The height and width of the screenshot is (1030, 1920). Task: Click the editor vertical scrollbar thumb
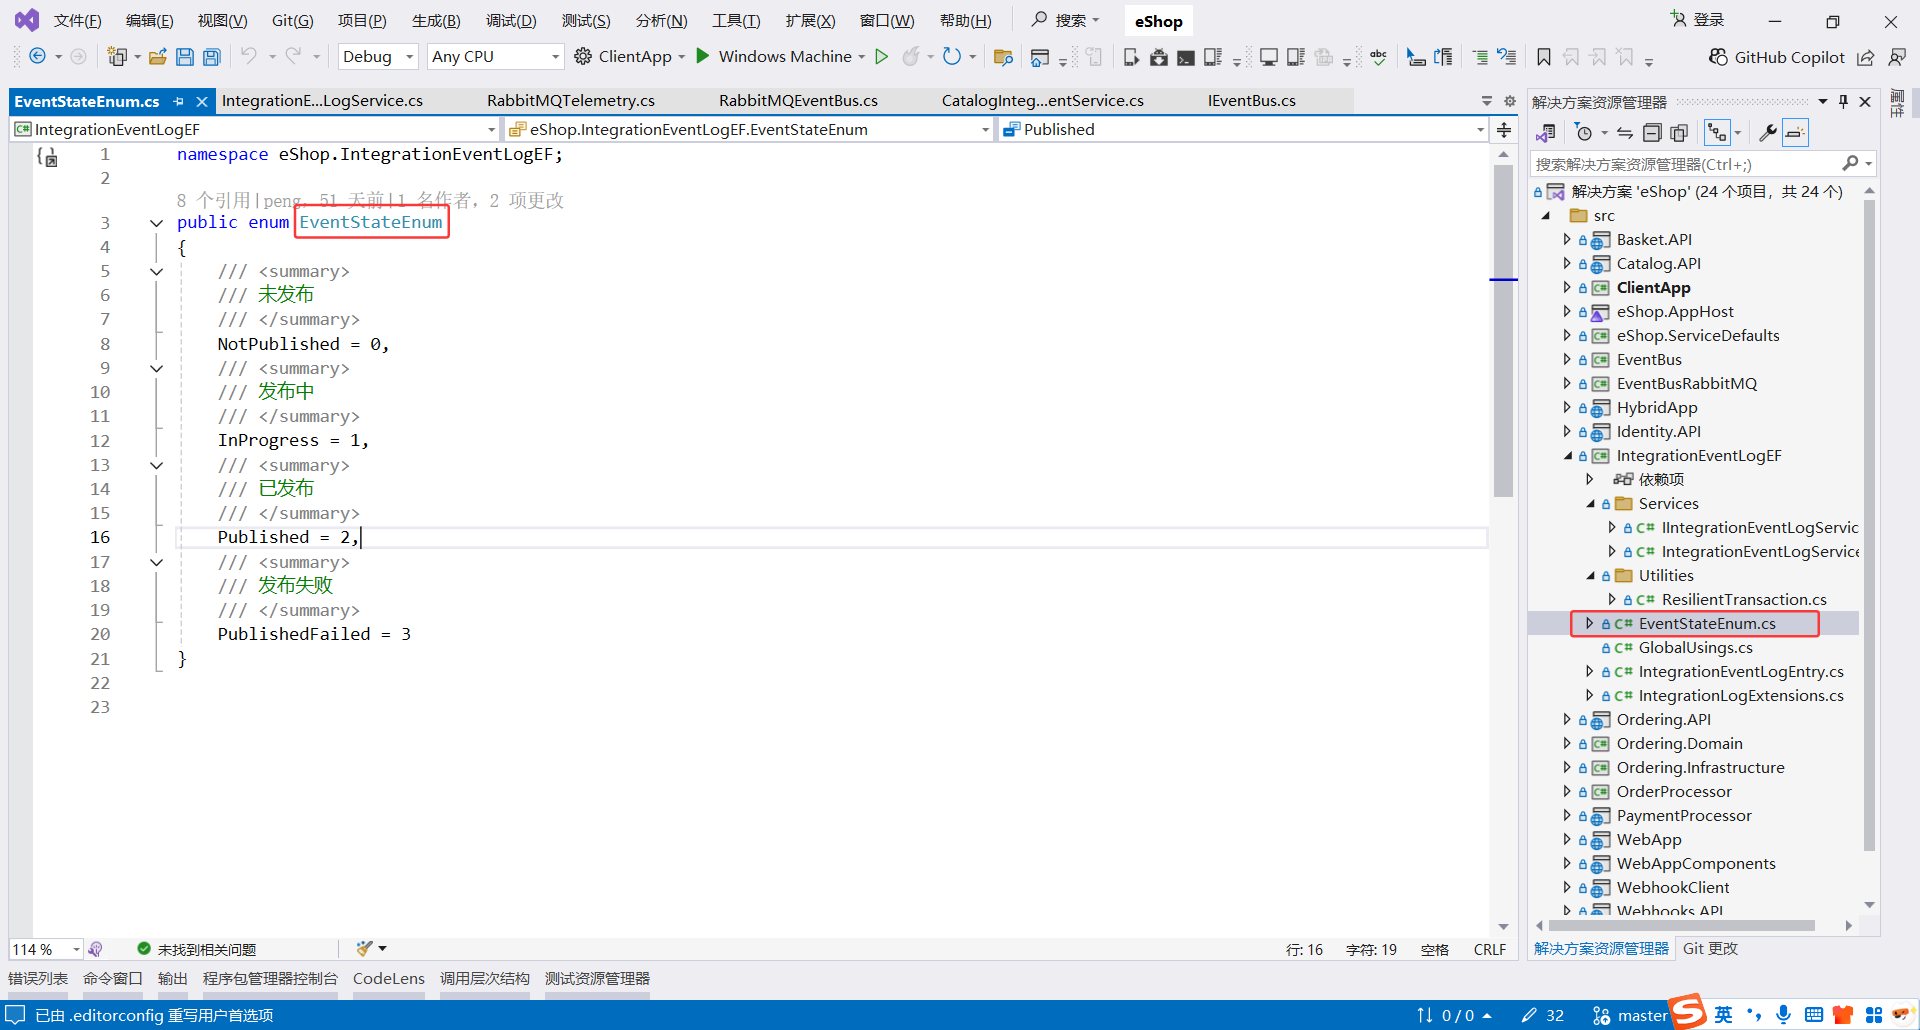coord(1504,331)
